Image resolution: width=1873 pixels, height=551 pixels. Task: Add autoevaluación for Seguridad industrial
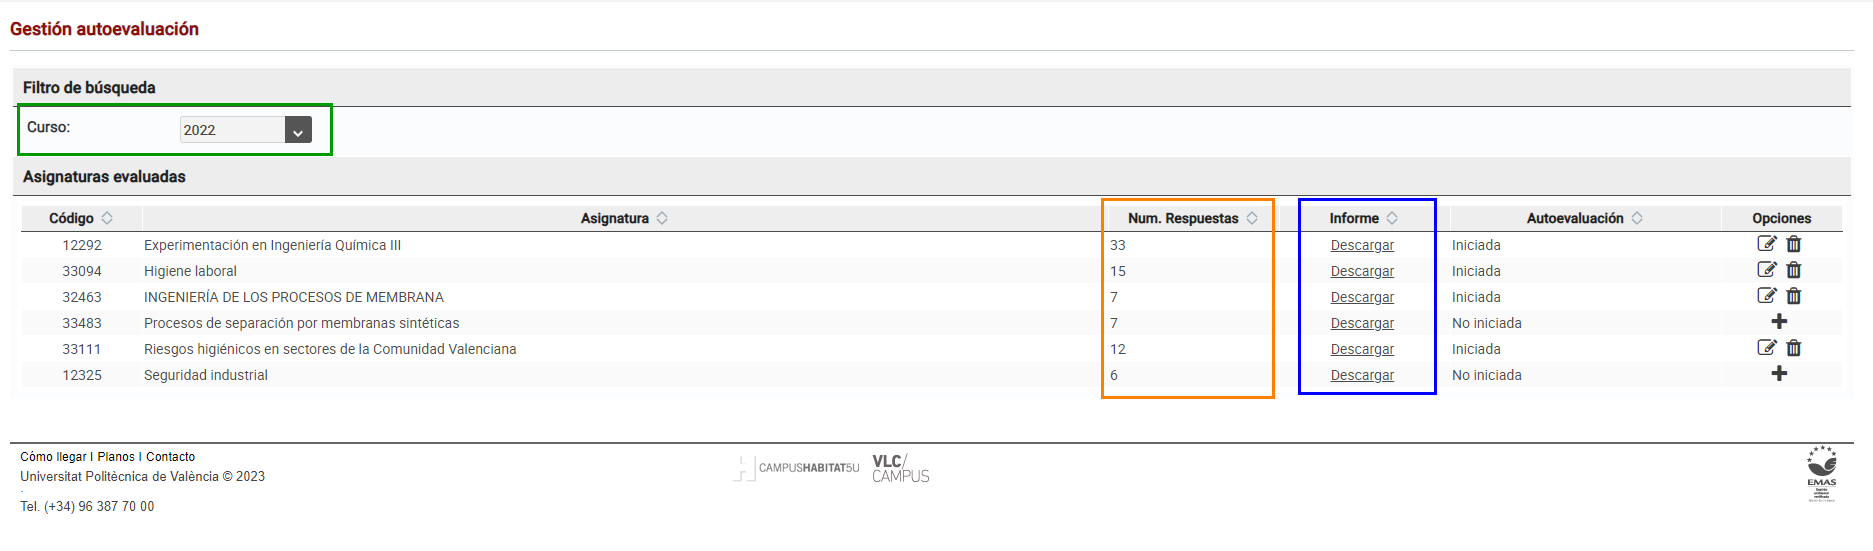pos(1779,374)
